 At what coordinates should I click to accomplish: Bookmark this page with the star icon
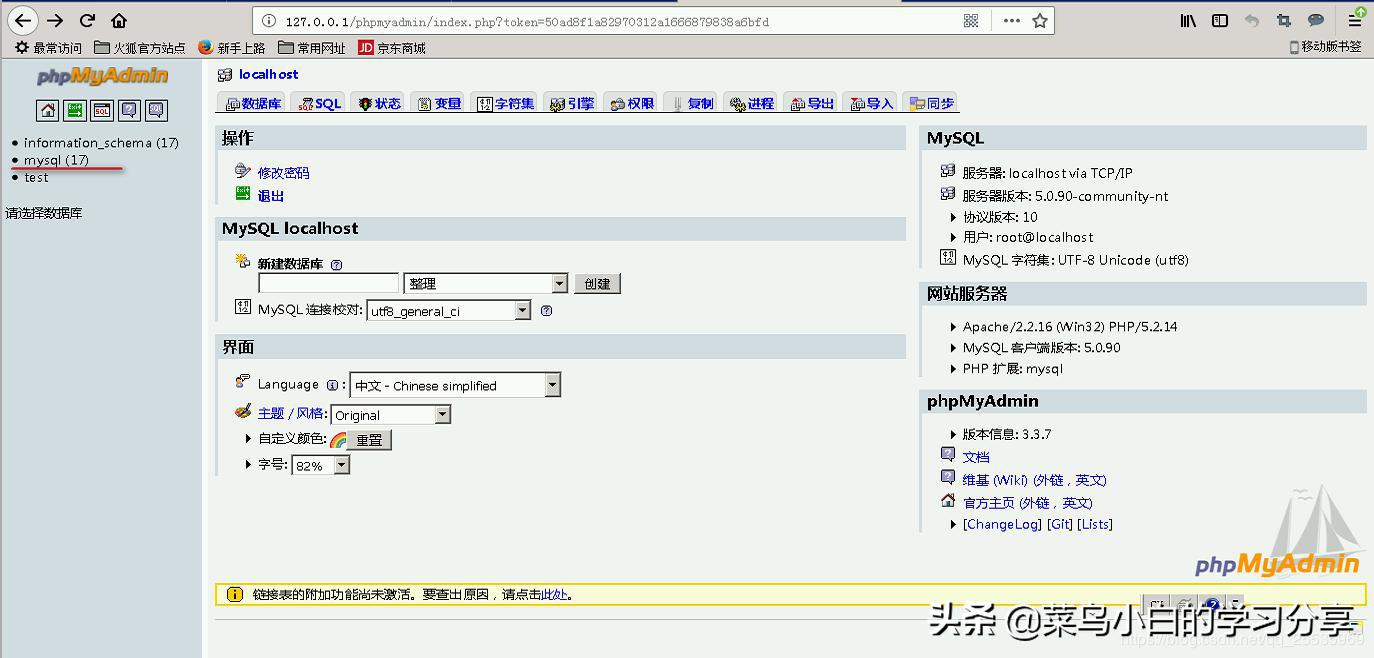1040,20
